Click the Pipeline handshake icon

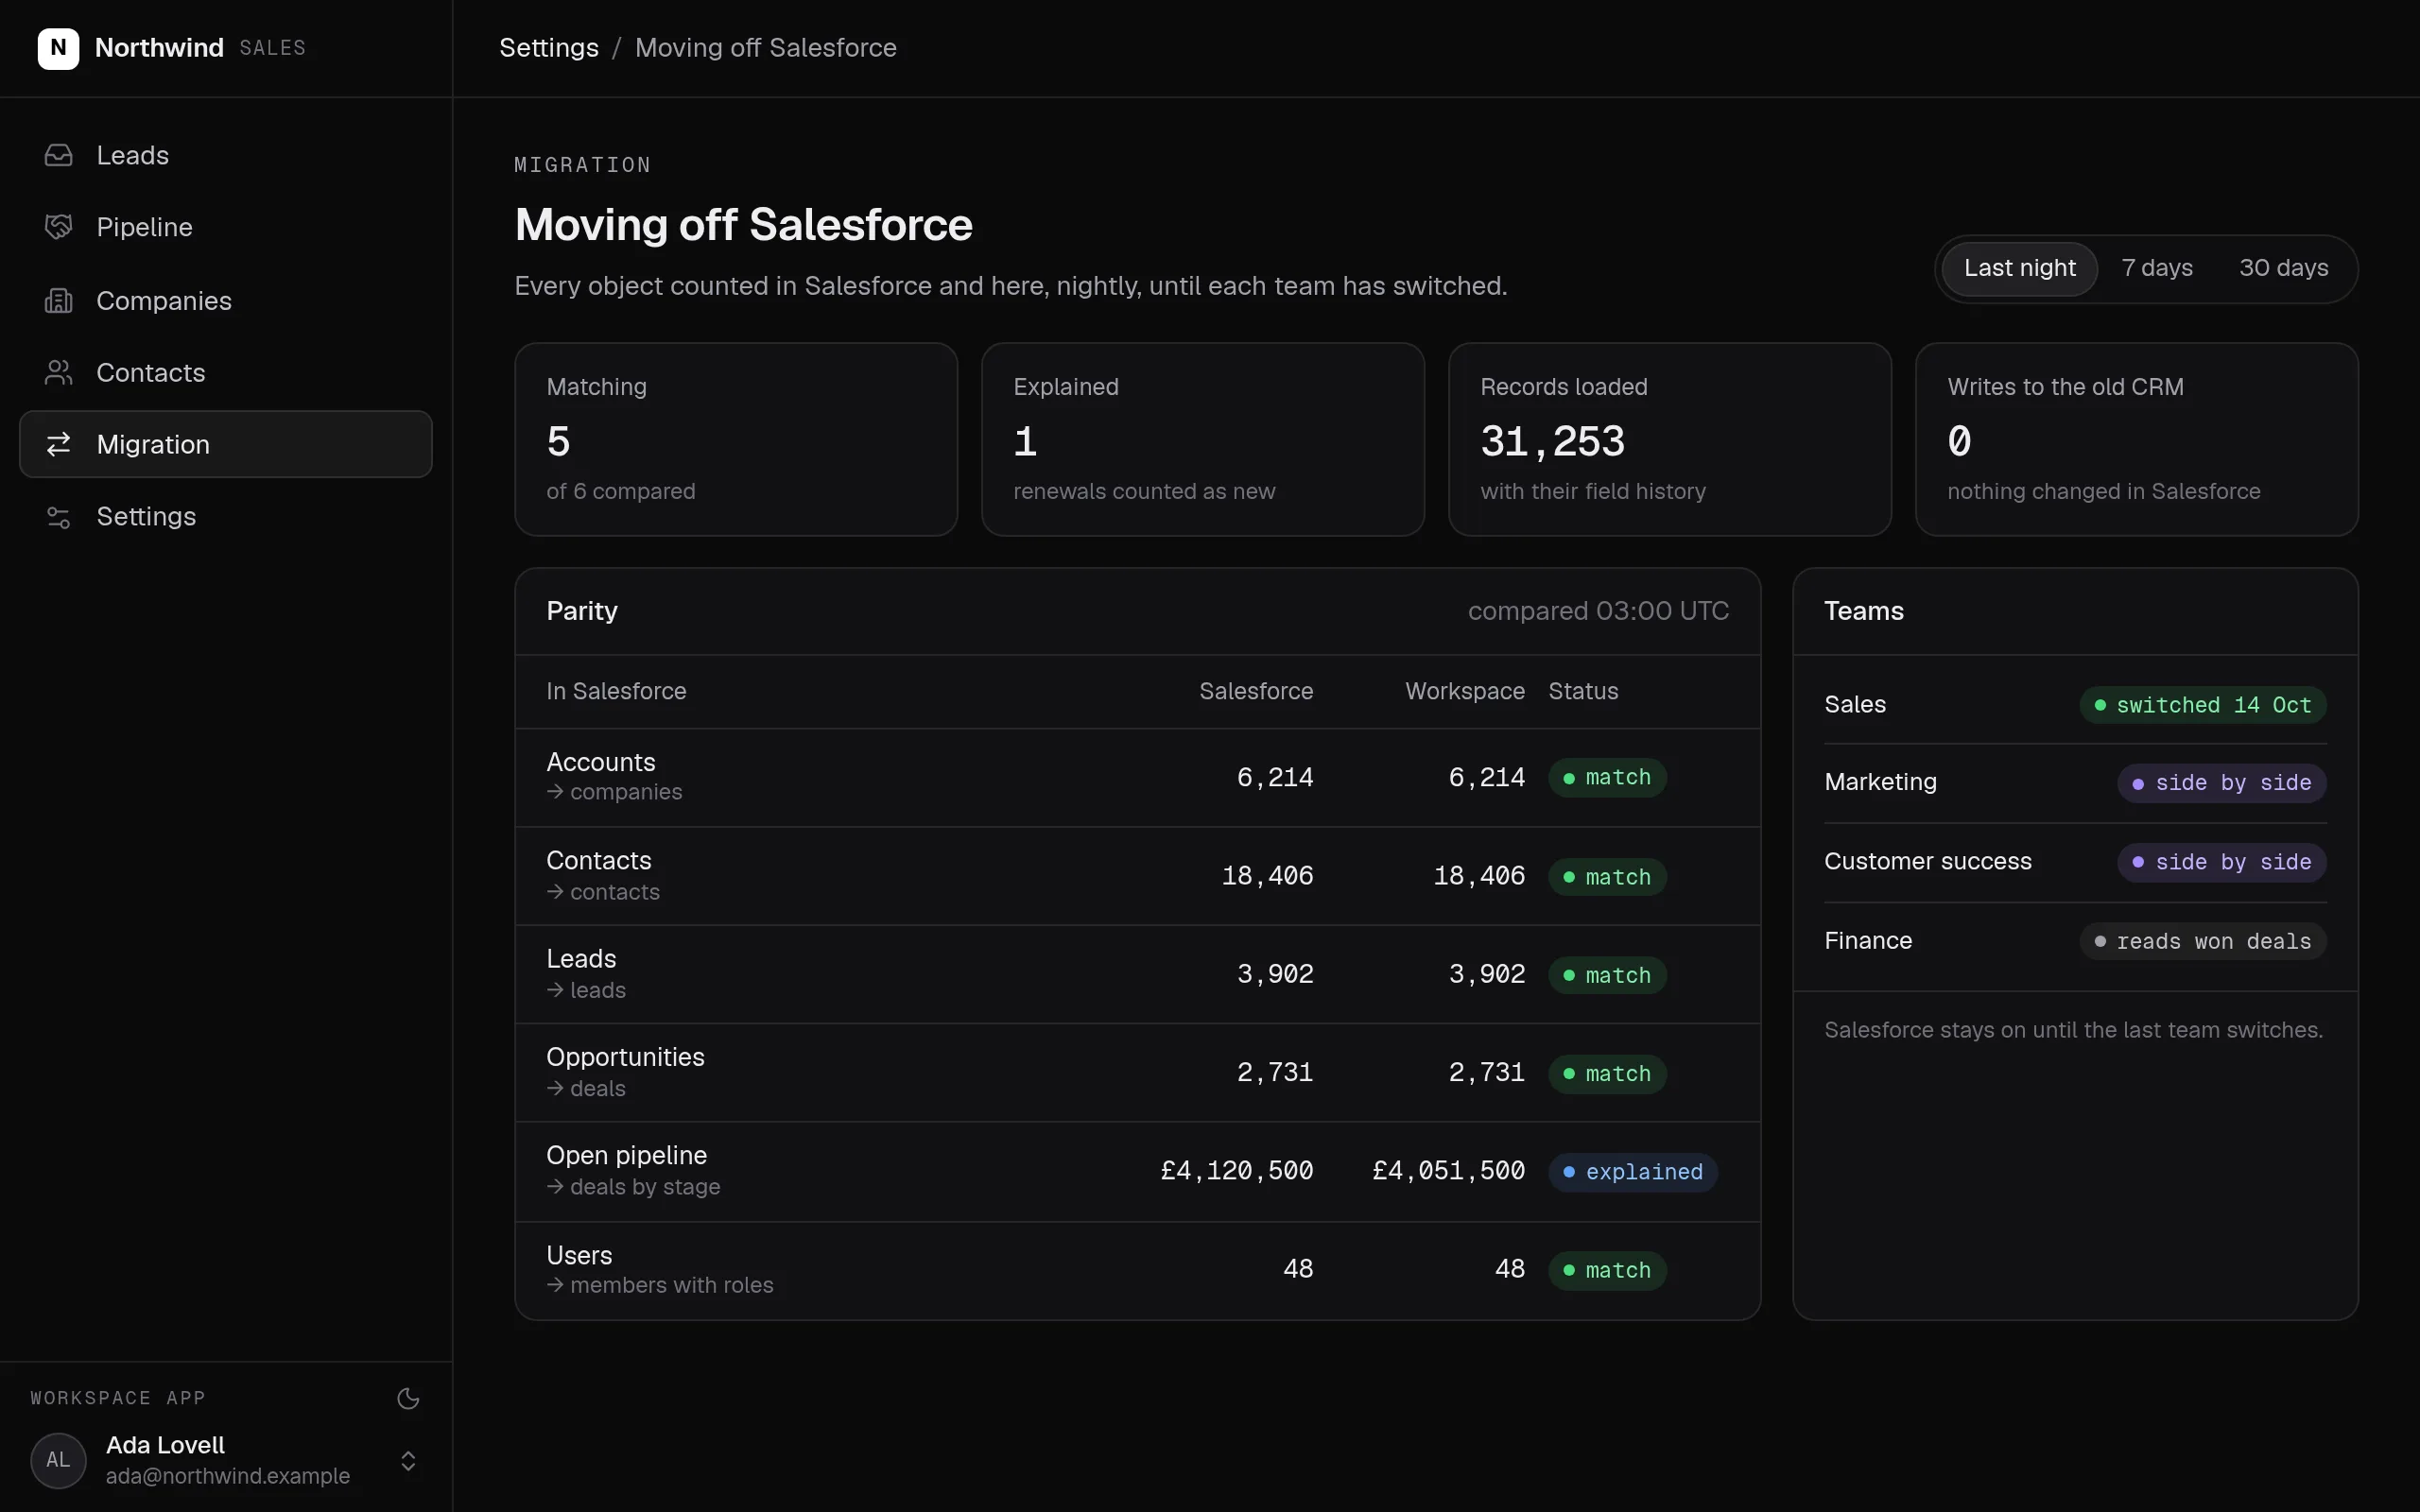58,227
